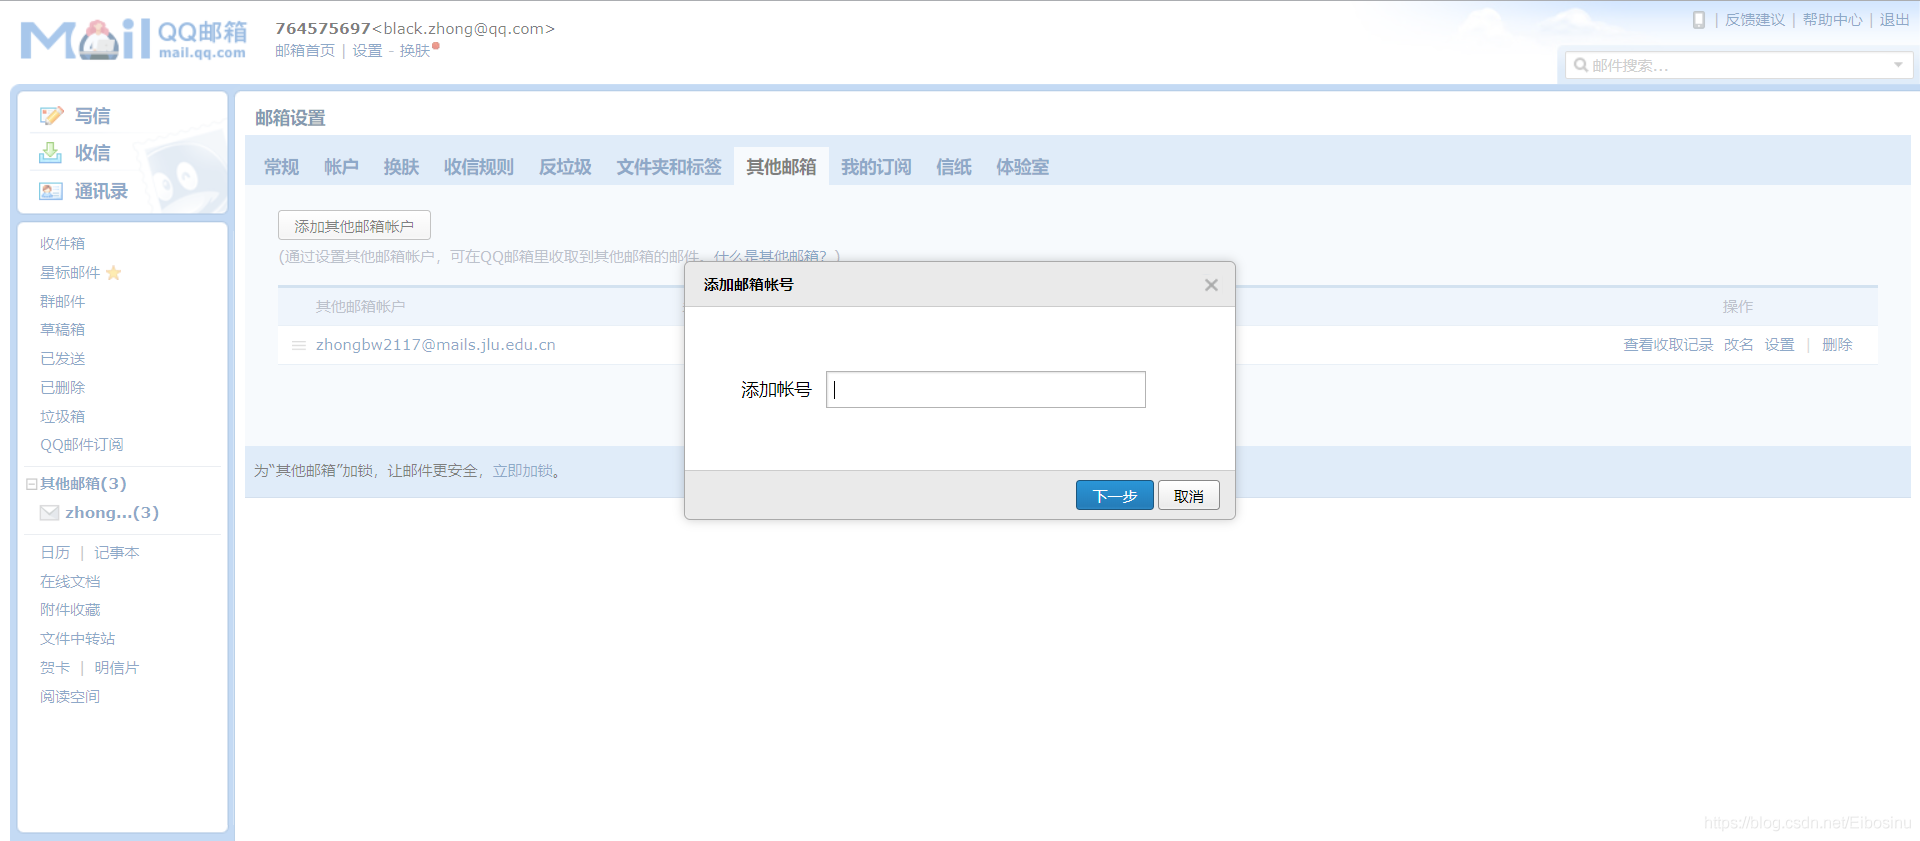The height and width of the screenshot is (841, 1920).
Task: Click the star icon beside 星标邮件
Action: click(113, 273)
